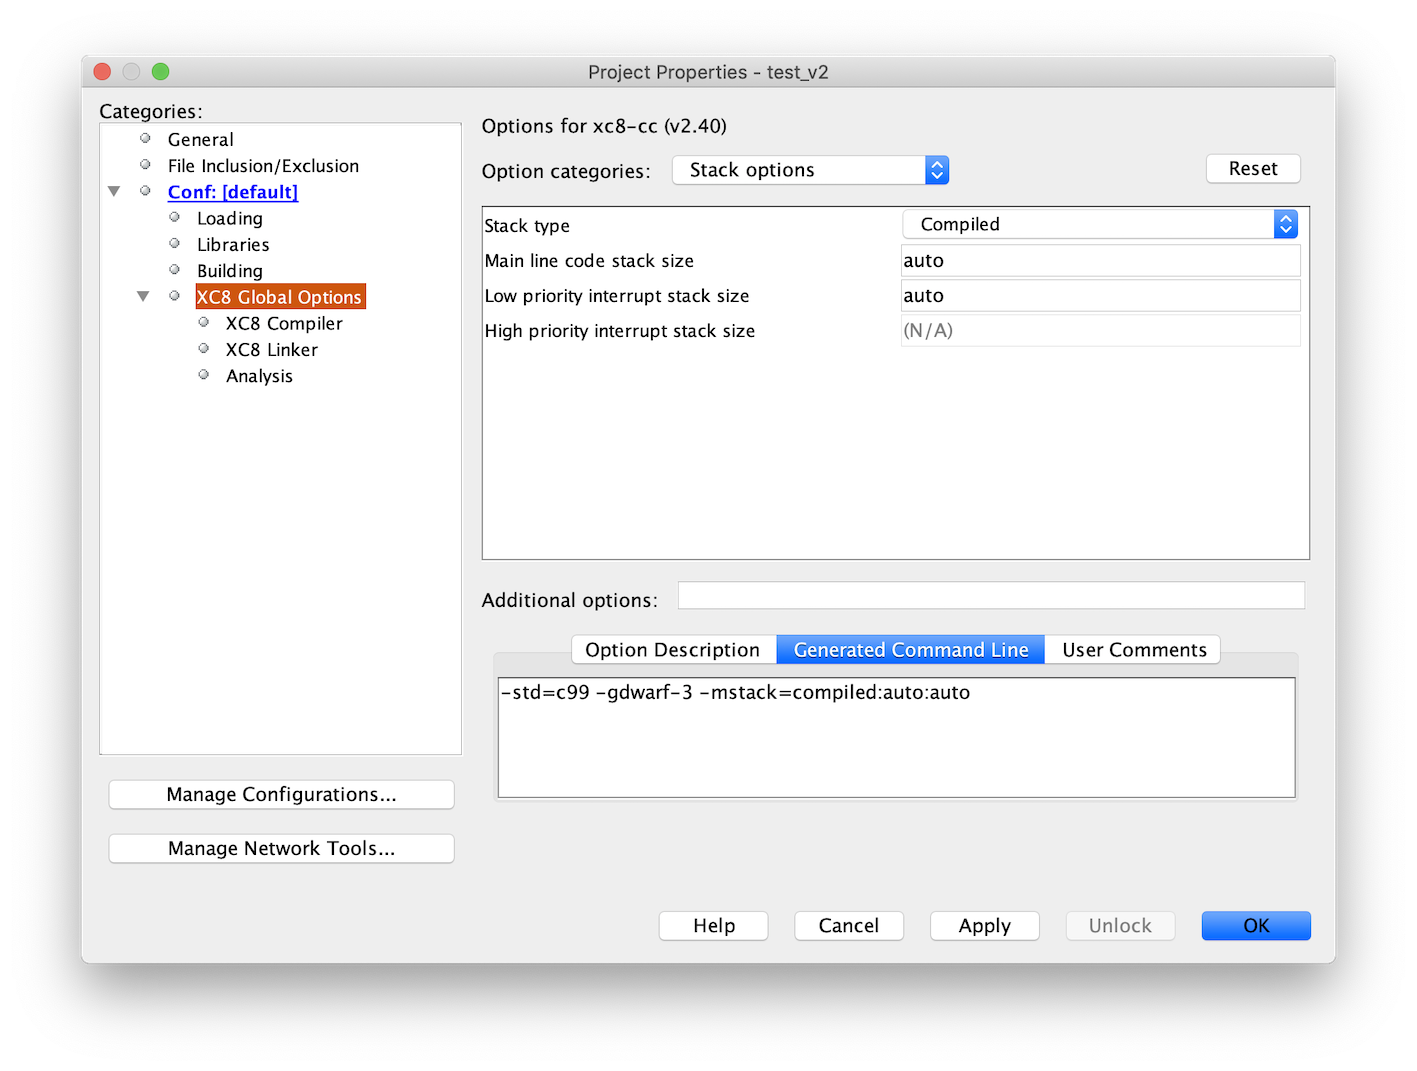The height and width of the screenshot is (1071, 1417).
Task: Open Manage Network Tools
Action: (x=281, y=848)
